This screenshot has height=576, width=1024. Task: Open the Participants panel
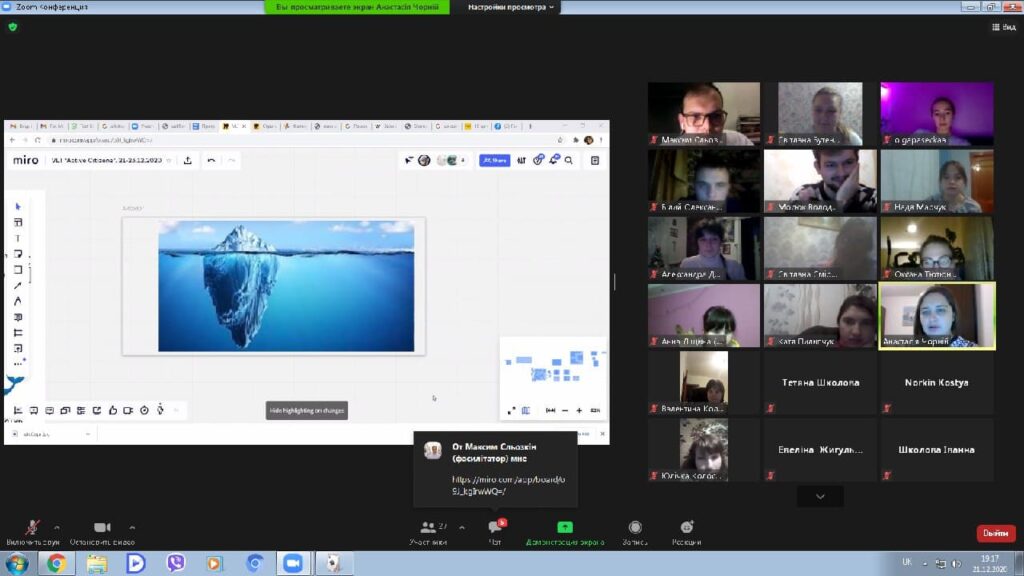pyautogui.click(x=429, y=528)
